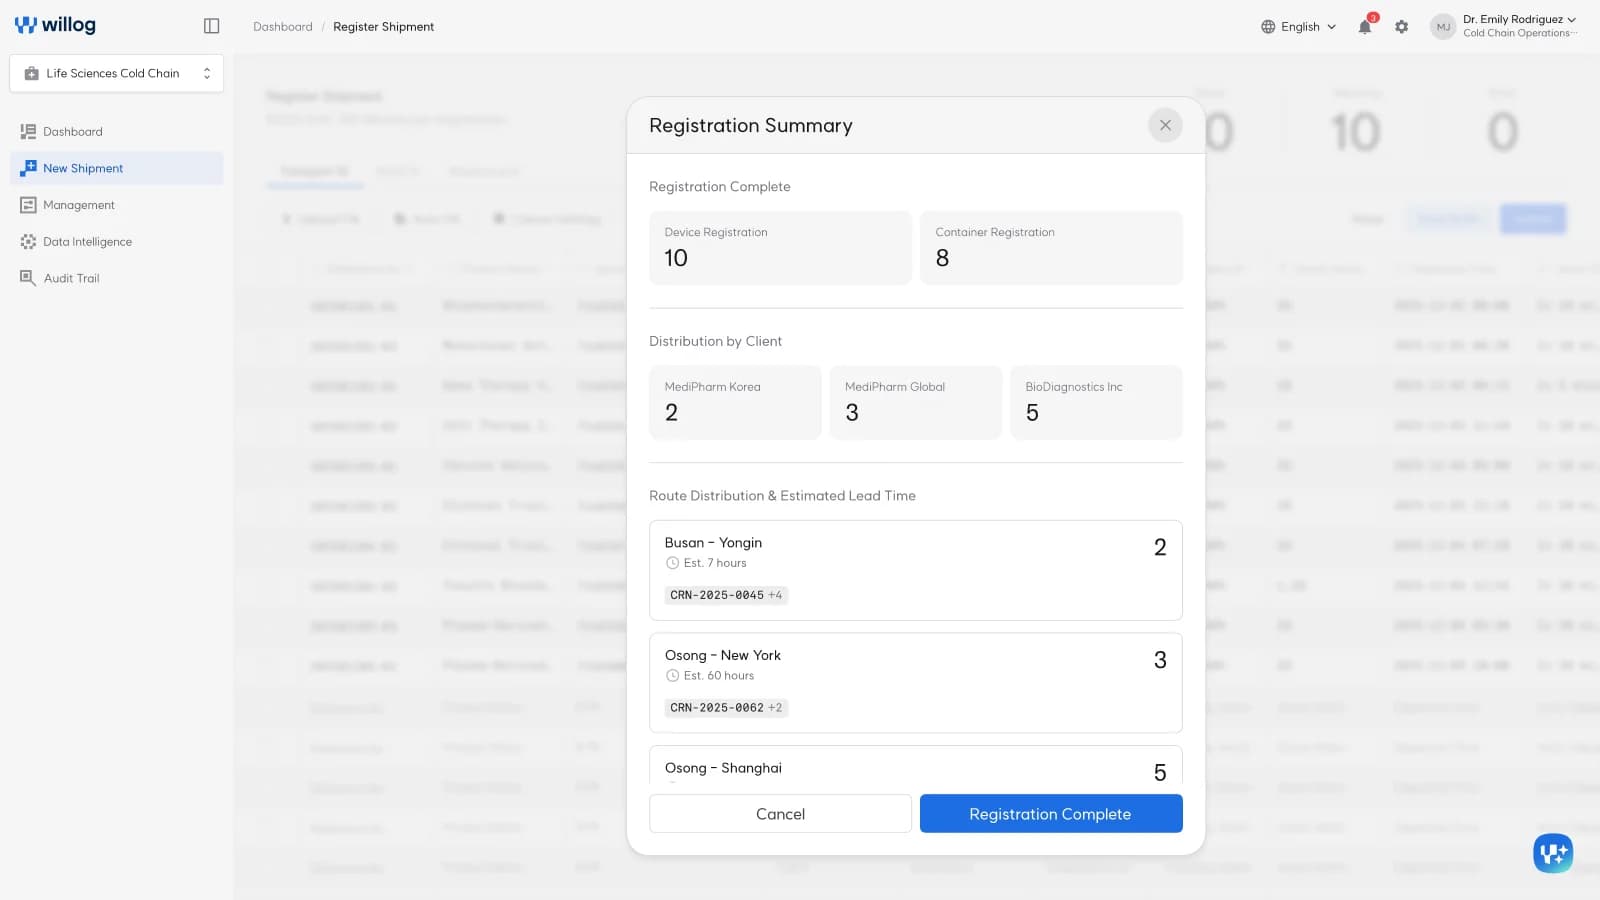
Task: Expand the Life Sciences Cold Chain selector
Action: (116, 73)
